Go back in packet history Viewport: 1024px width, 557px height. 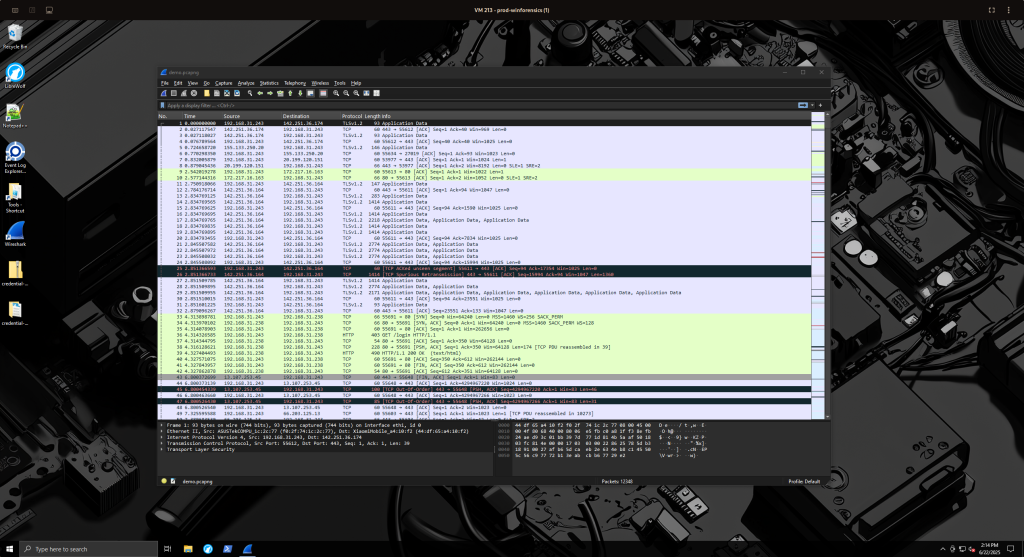point(260,93)
